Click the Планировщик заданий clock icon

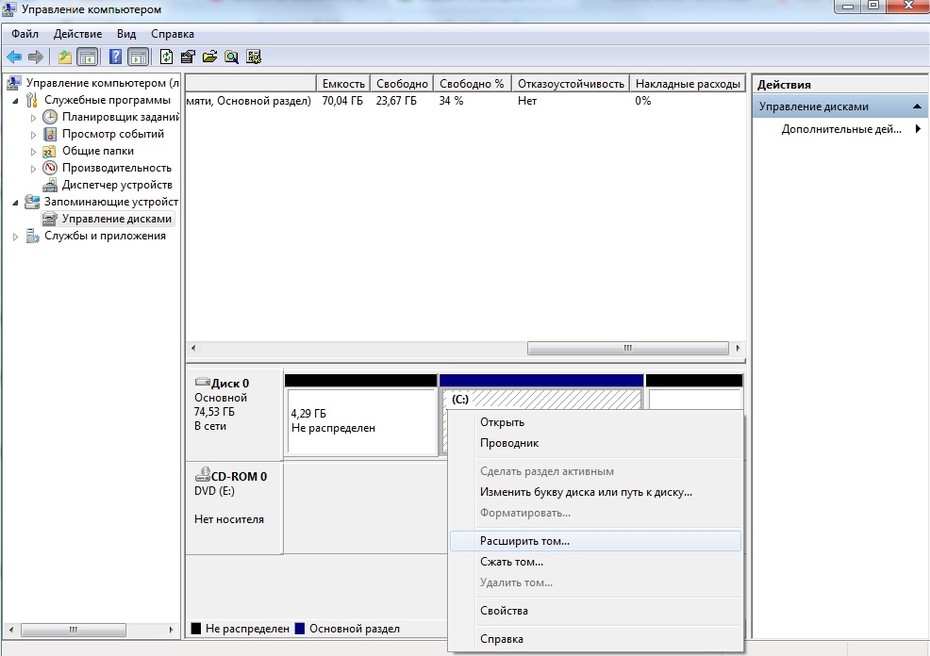[50, 117]
